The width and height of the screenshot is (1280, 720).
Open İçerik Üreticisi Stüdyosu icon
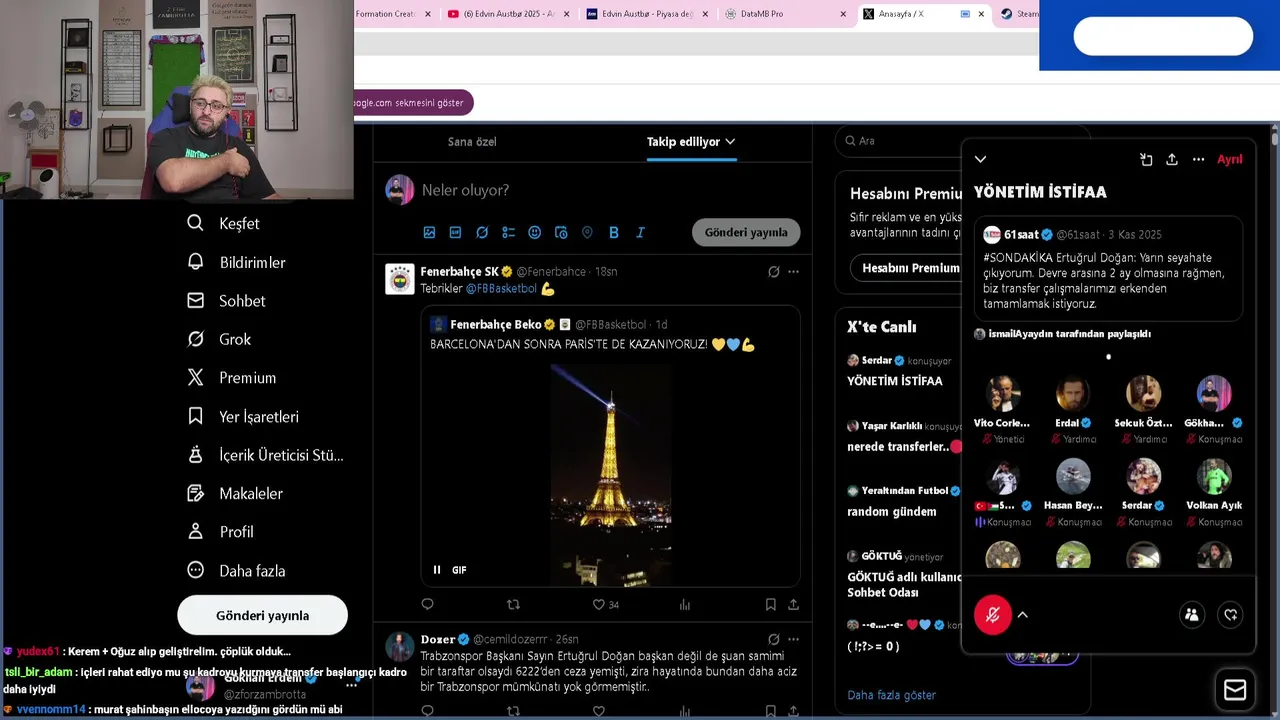pyautogui.click(x=195, y=455)
